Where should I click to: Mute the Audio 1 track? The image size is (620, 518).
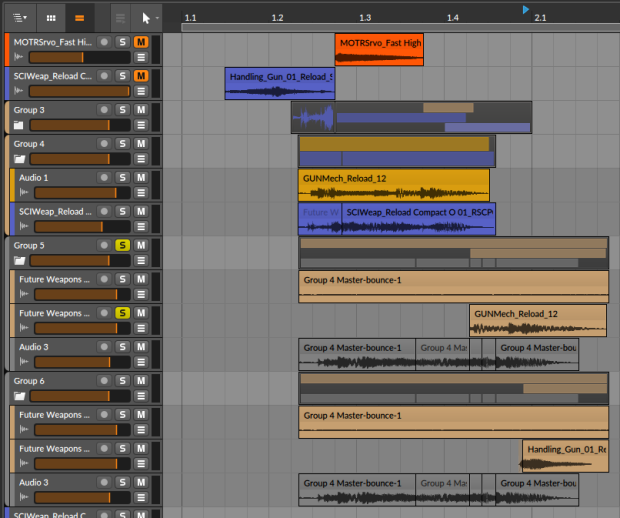coord(141,178)
